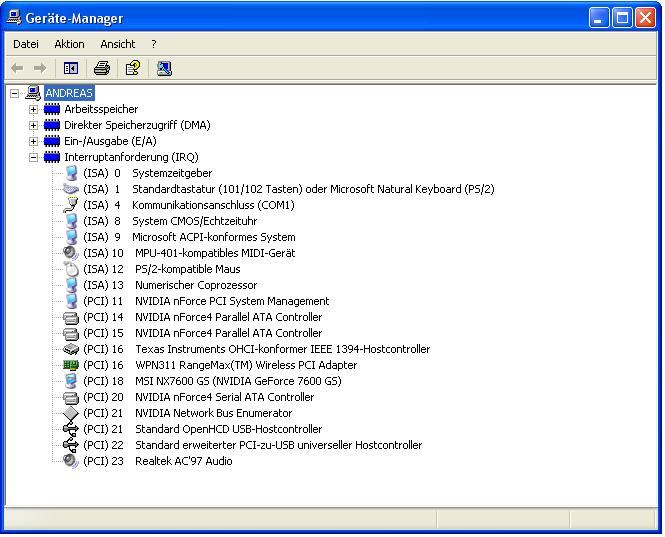
Task: Click the Print toolbar icon
Action: pos(102,68)
